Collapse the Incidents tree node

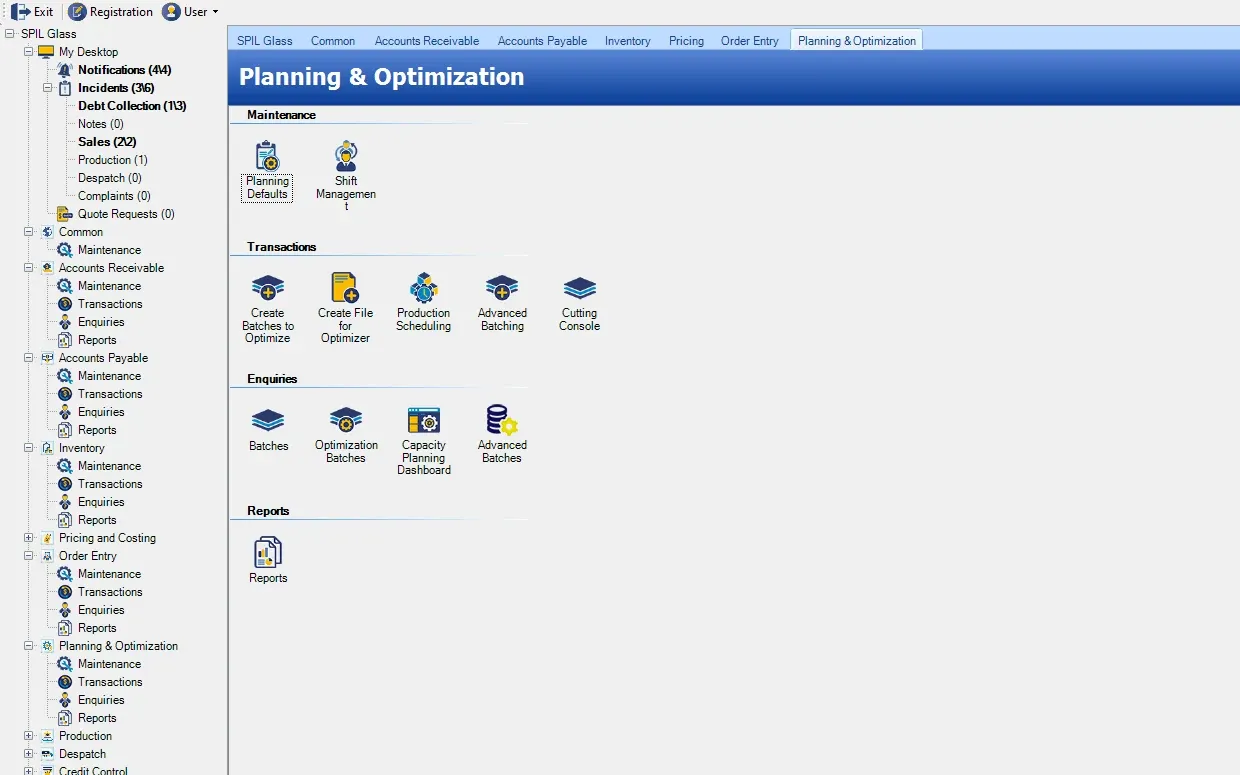(x=48, y=88)
